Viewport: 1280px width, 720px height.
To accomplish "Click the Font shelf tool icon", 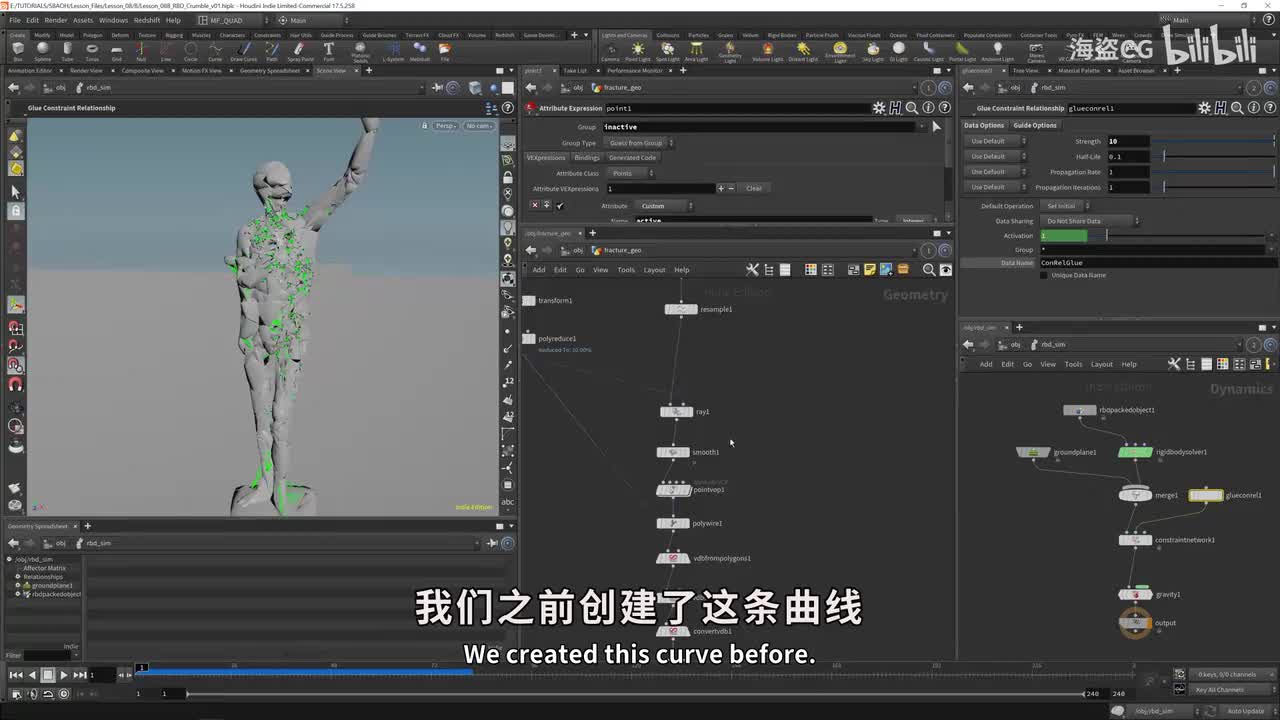I will pos(328,50).
